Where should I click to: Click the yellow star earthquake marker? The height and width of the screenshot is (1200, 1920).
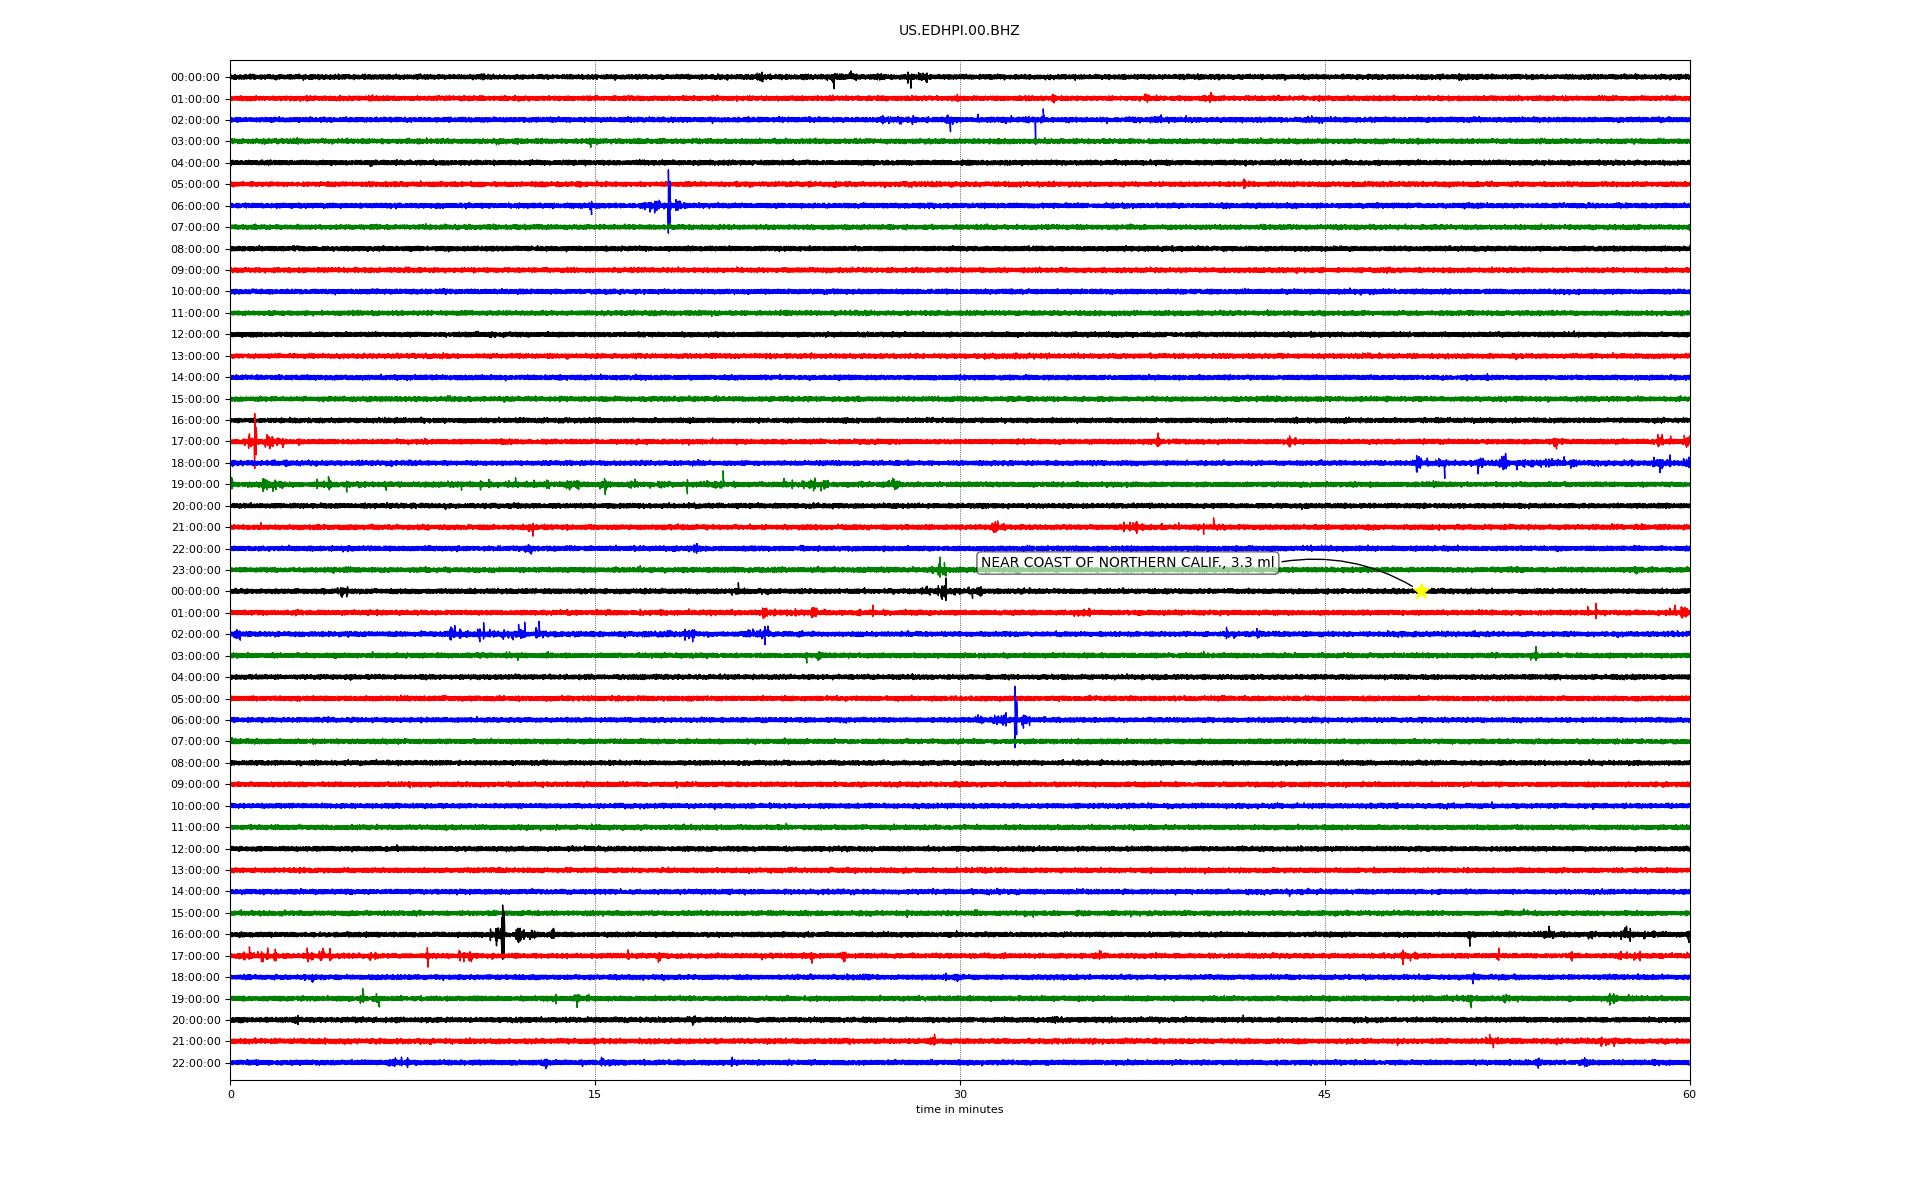[1420, 591]
